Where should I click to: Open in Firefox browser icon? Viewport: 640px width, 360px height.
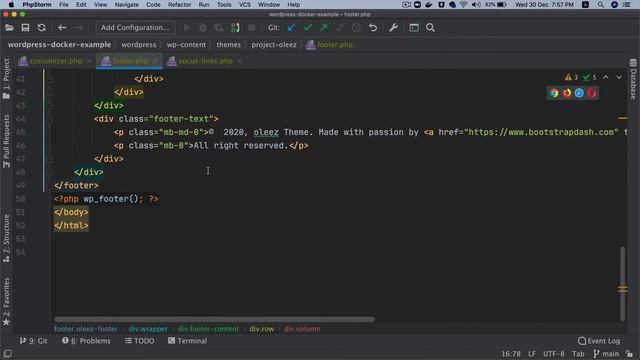(567, 93)
